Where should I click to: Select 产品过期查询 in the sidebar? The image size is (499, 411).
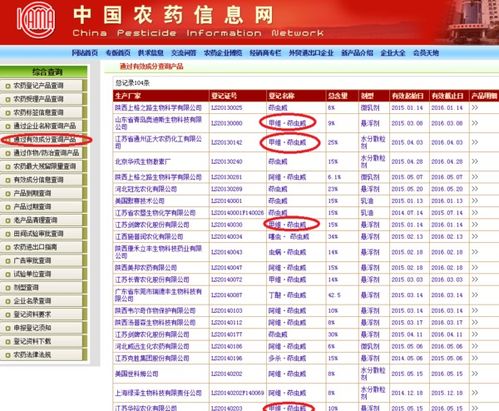32,206
